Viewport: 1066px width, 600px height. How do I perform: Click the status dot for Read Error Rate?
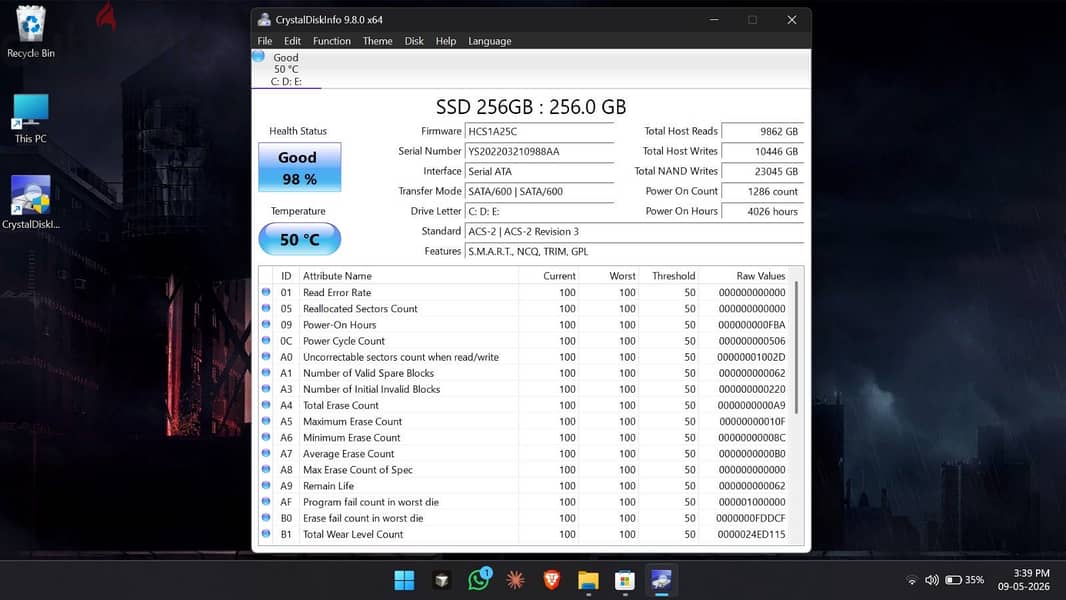[266, 292]
